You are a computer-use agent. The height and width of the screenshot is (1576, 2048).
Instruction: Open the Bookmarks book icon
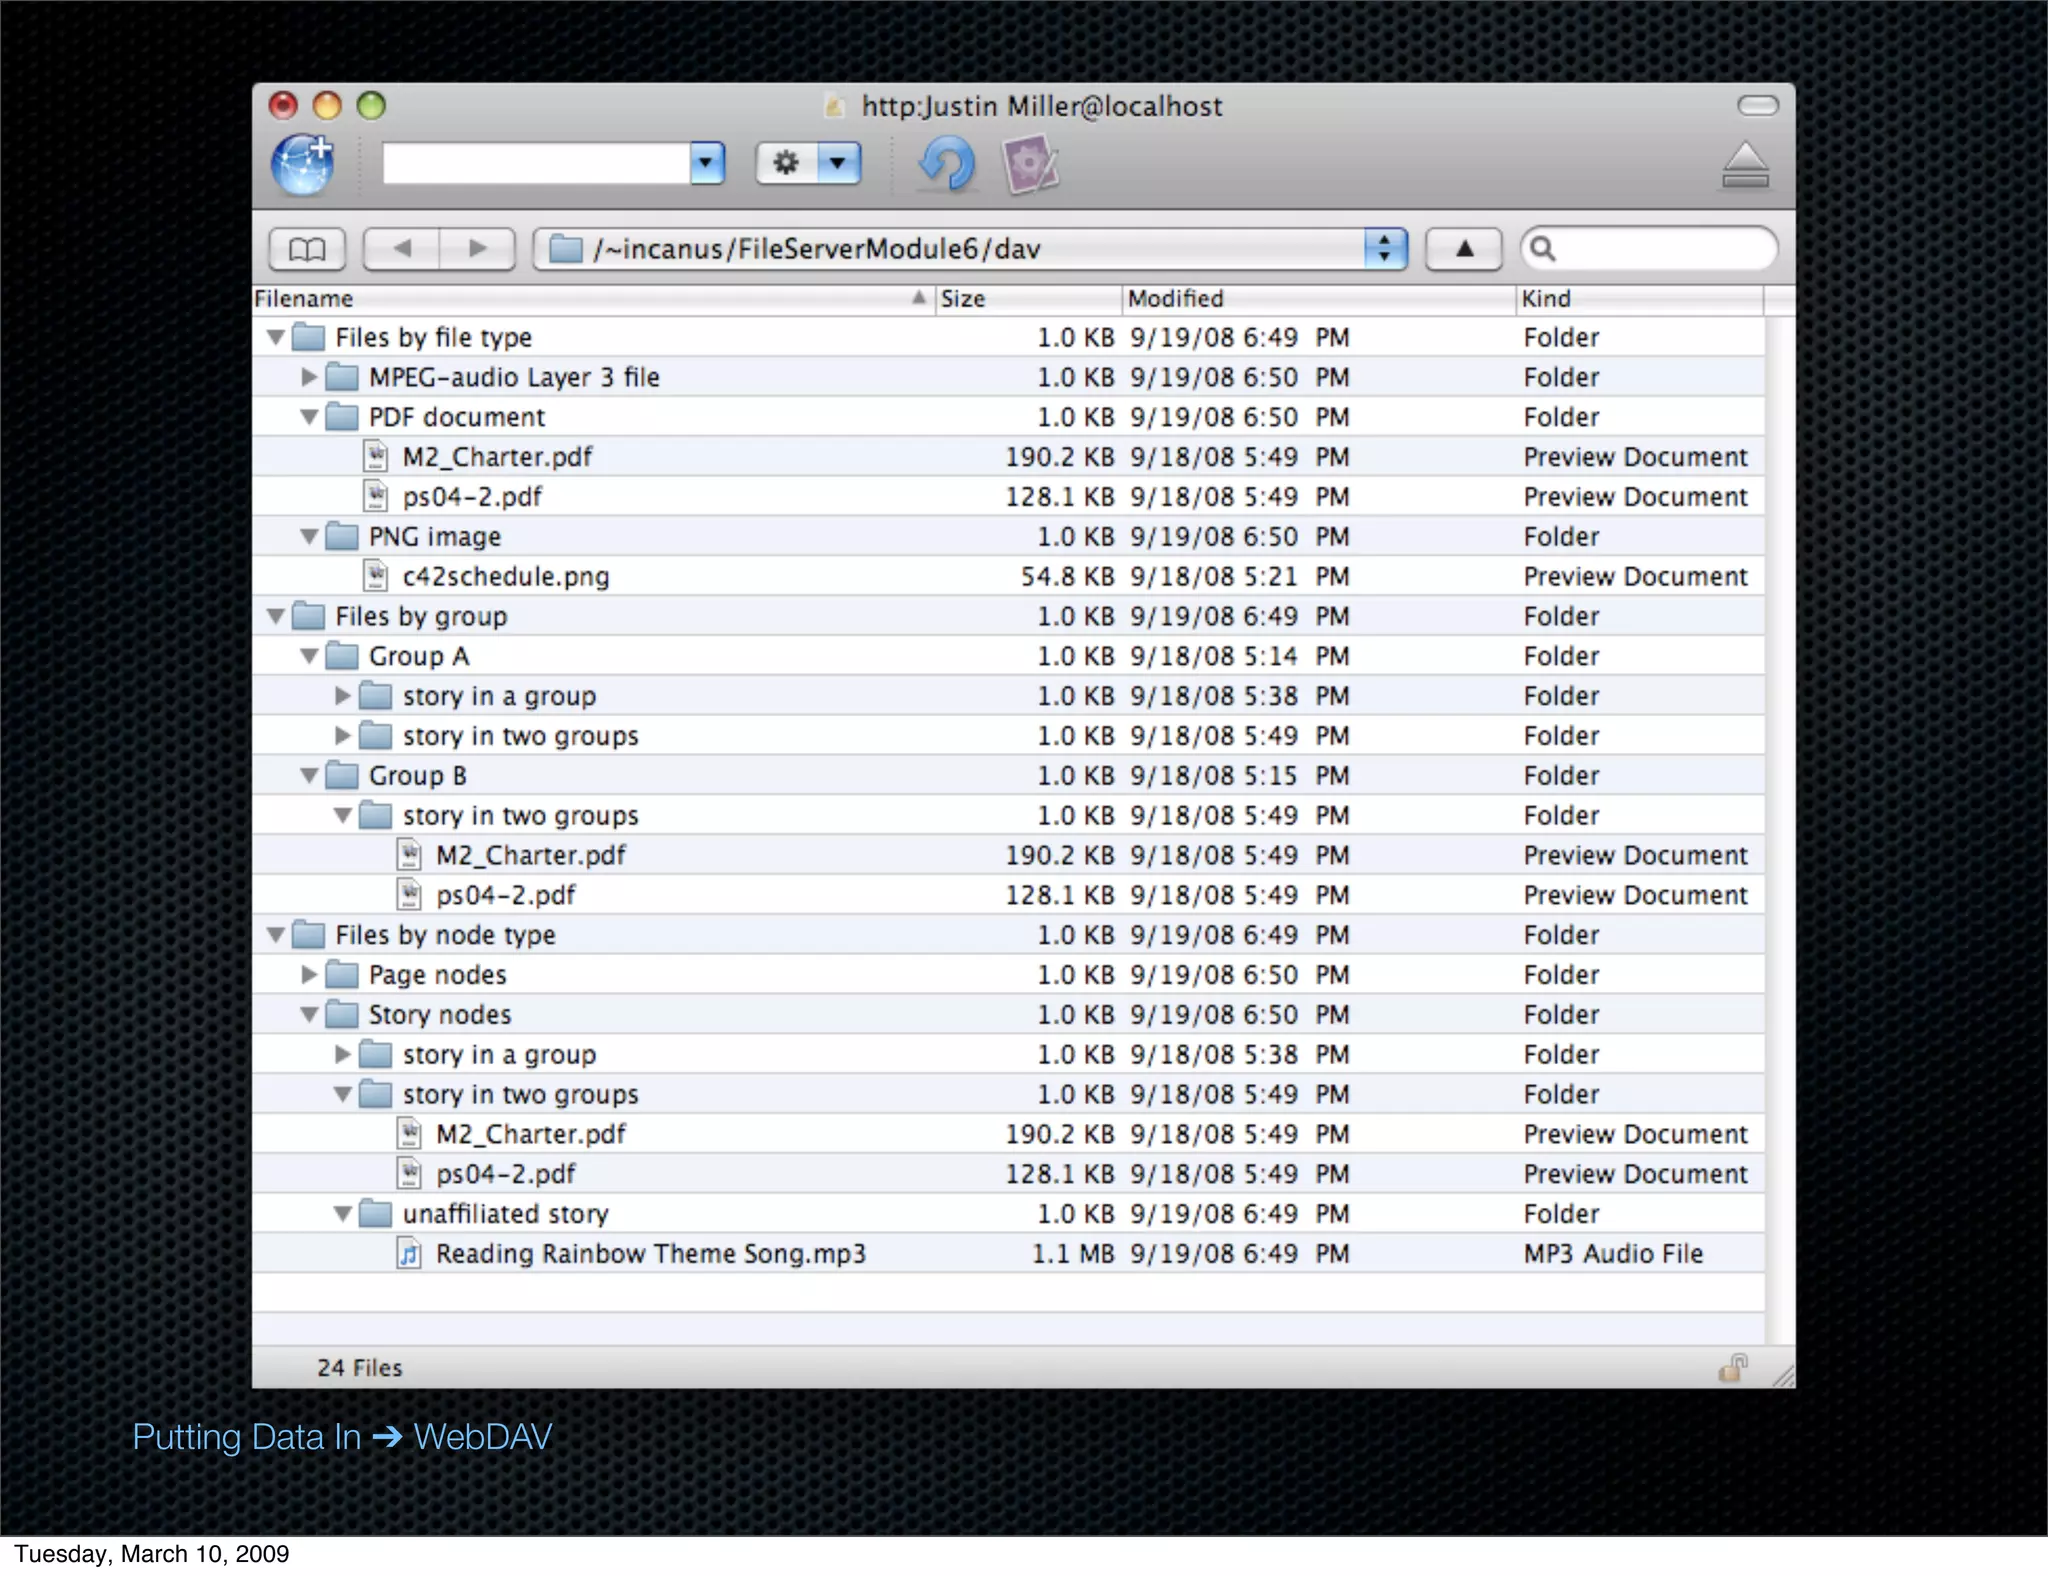(x=307, y=249)
